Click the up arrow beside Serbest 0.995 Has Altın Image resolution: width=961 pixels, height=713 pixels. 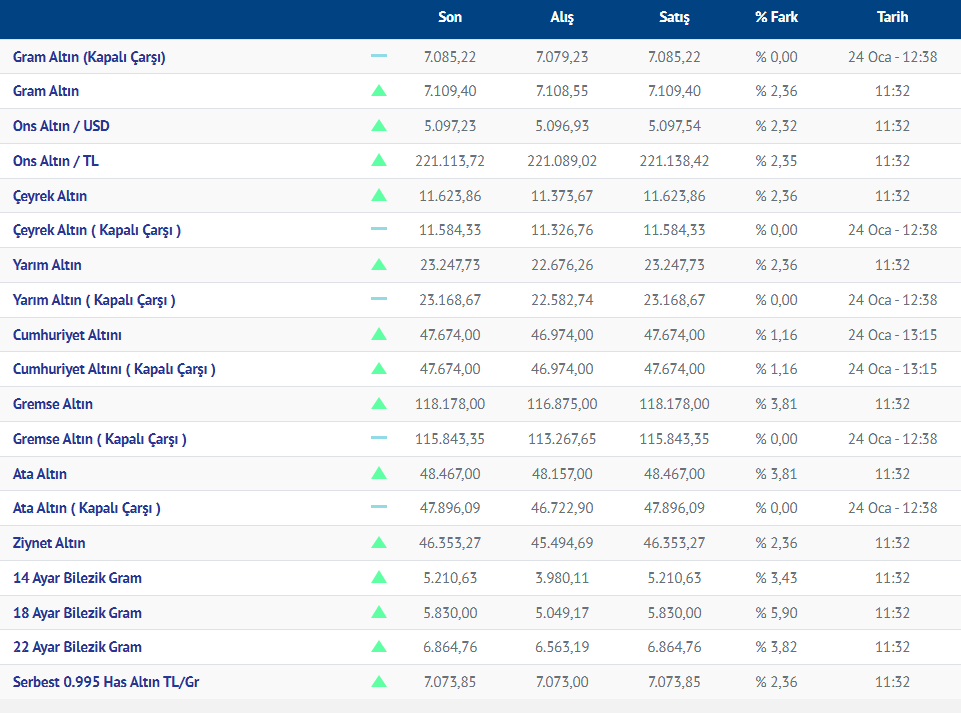[379, 682]
